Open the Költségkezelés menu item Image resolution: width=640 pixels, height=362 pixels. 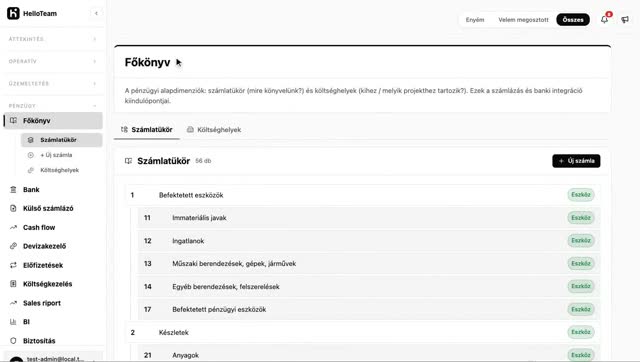(x=53, y=284)
